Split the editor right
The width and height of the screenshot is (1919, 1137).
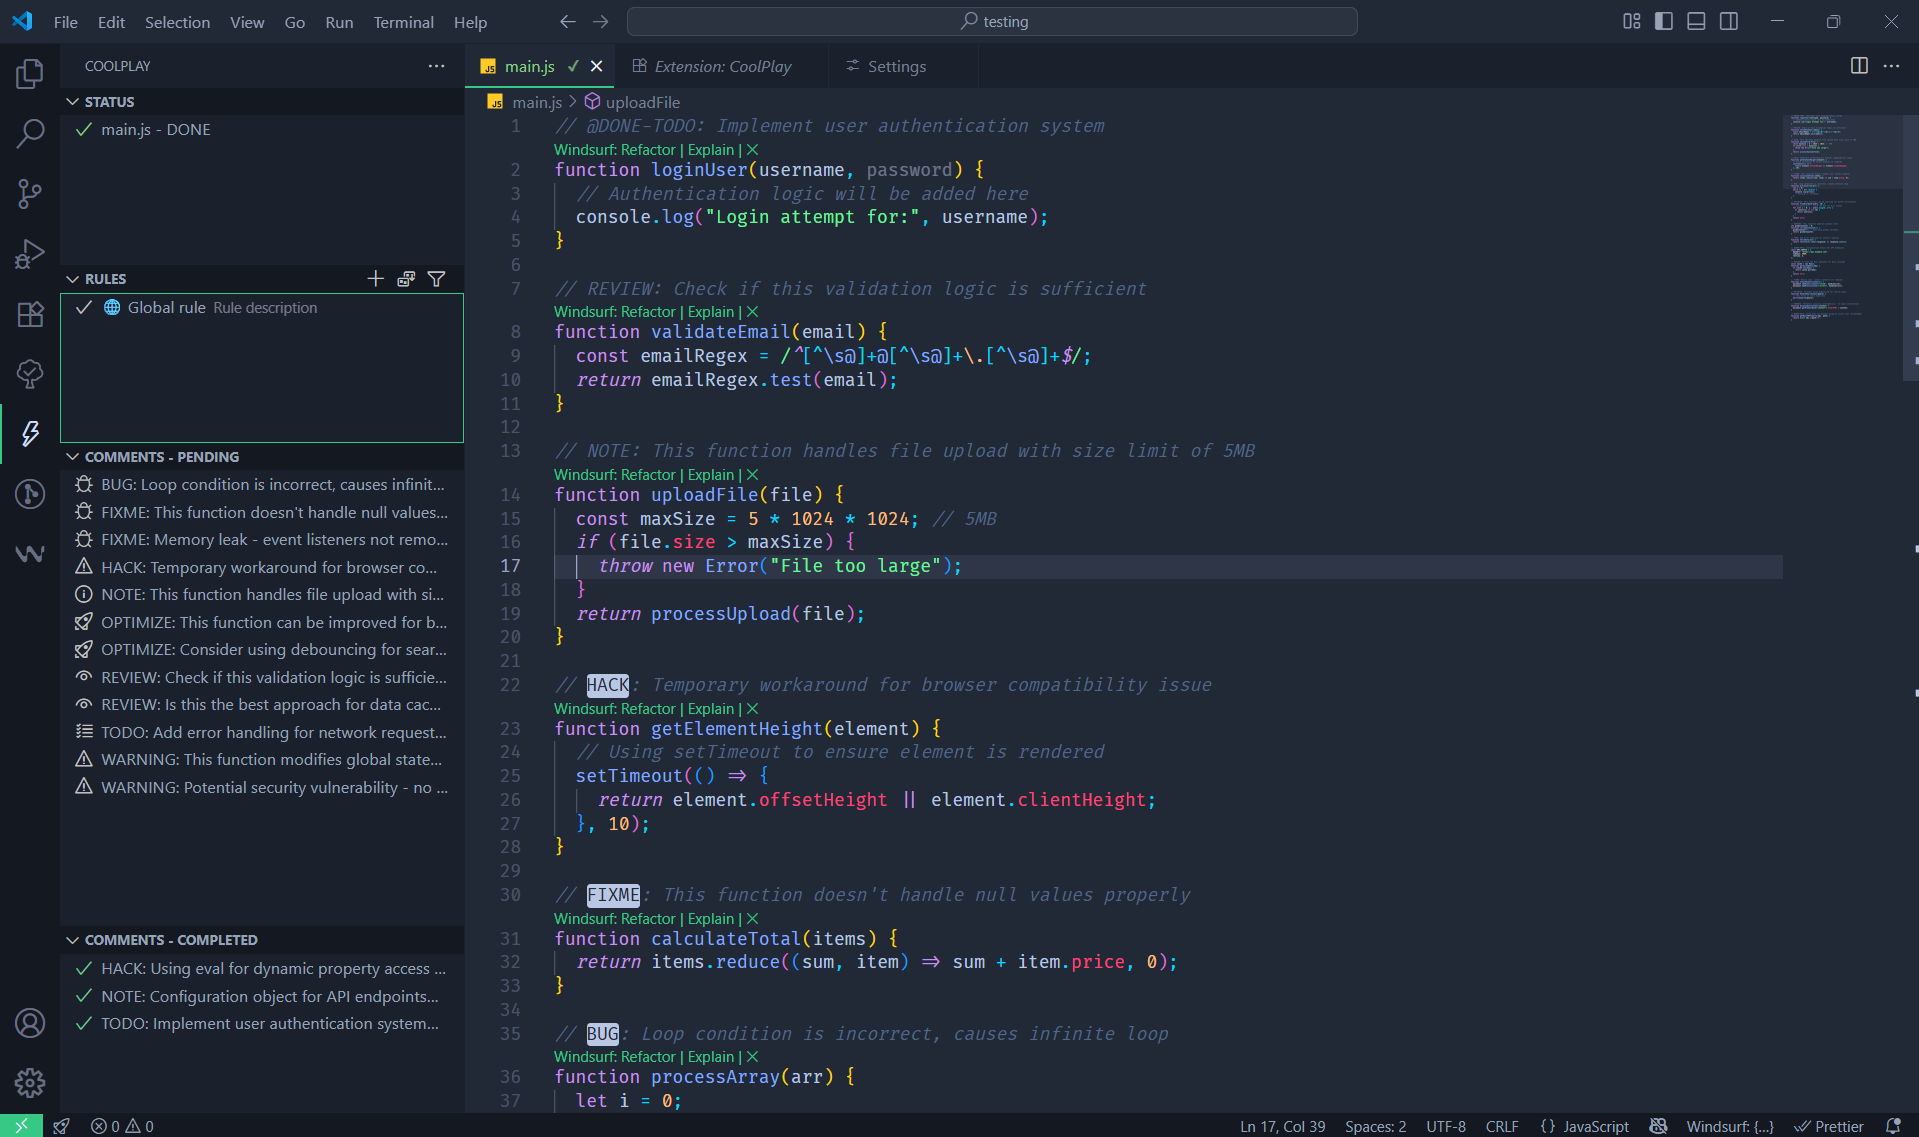1859,66
